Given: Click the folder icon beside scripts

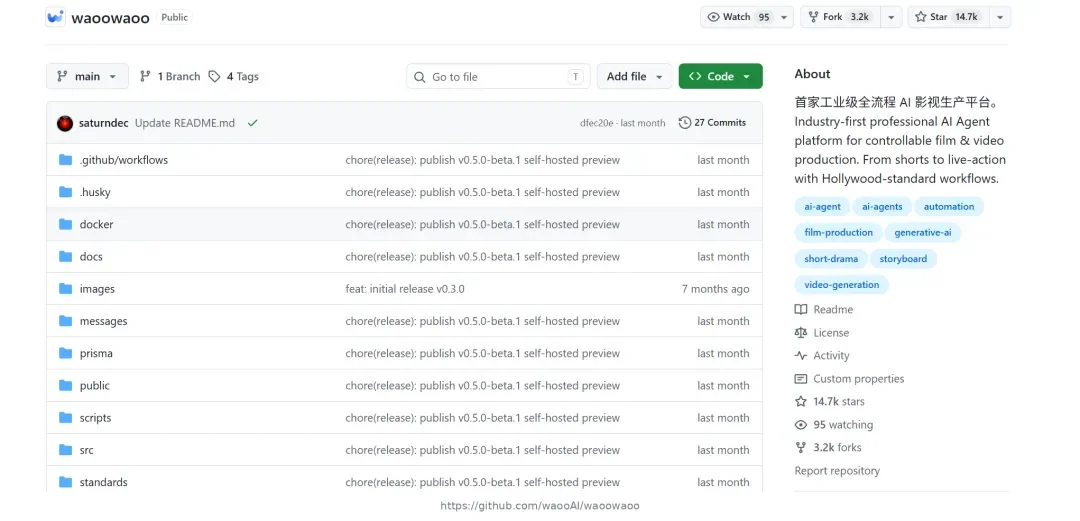Looking at the screenshot, I should pos(65,418).
